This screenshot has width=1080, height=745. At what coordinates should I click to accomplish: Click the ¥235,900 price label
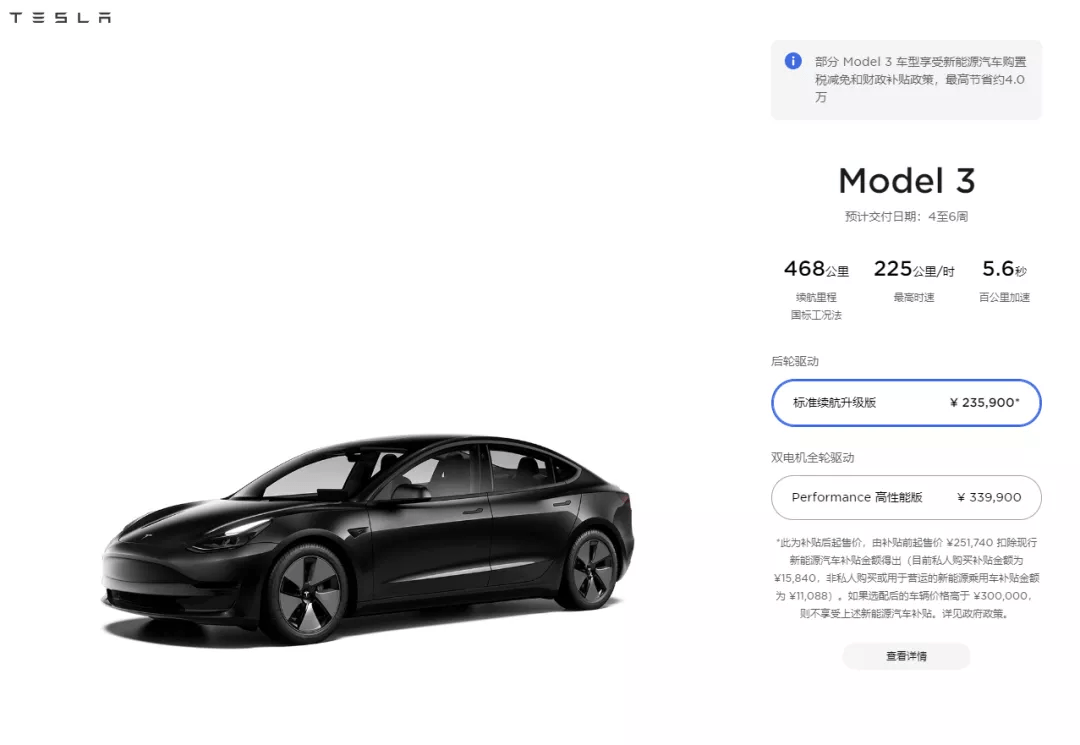(x=984, y=403)
